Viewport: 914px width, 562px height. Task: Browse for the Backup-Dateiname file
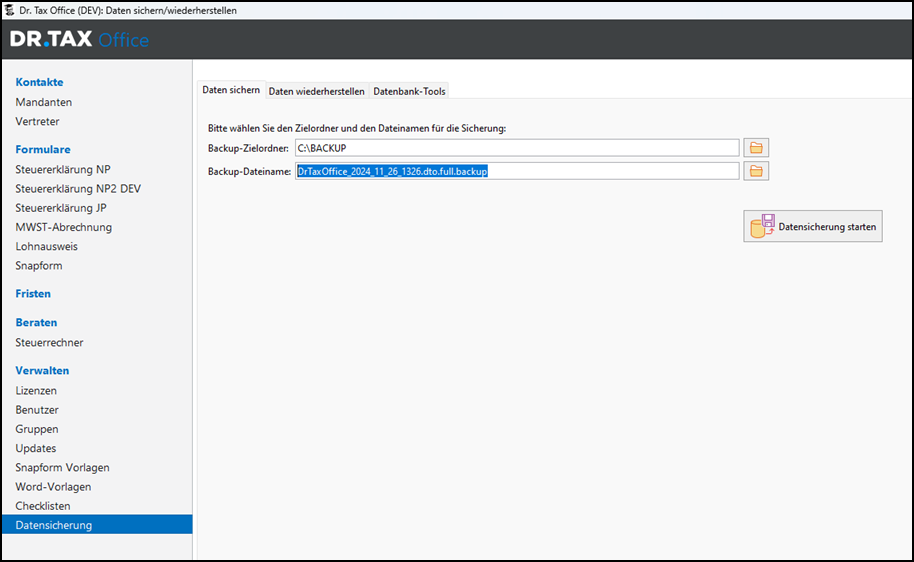(x=756, y=171)
